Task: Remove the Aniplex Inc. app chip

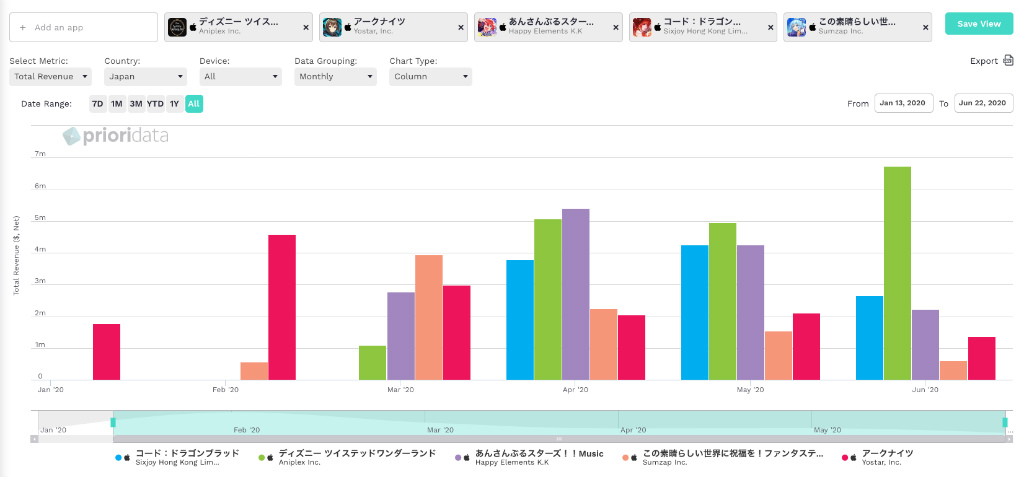Action: coord(306,27)
